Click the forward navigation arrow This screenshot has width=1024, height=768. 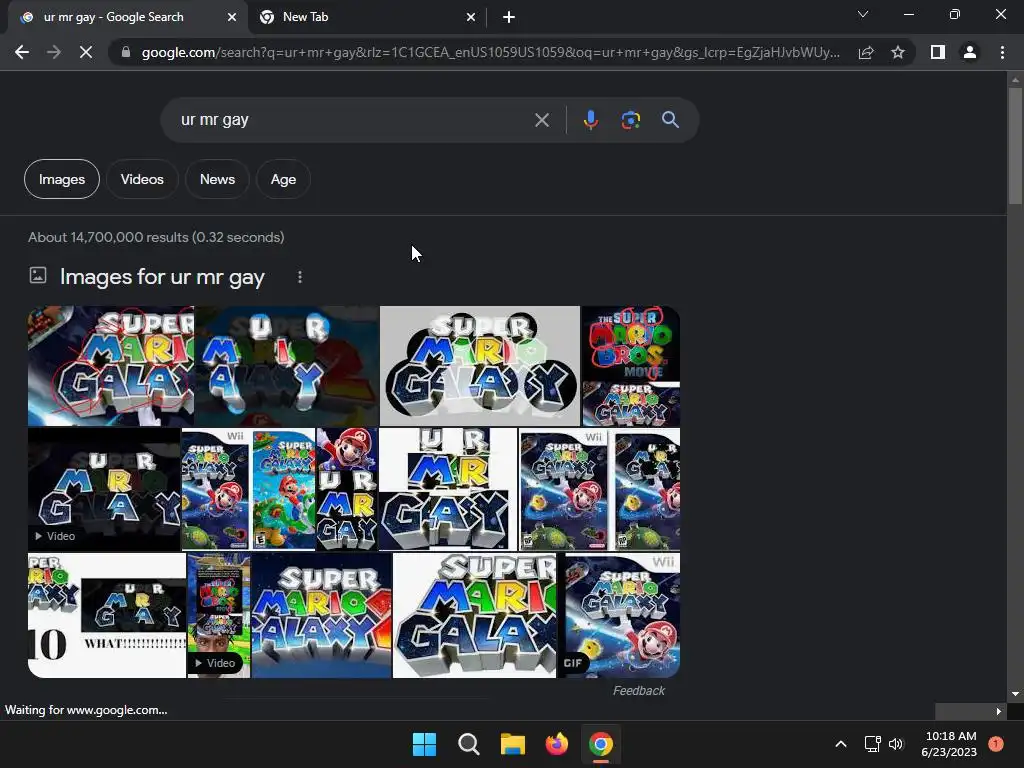pyautogui.click(x=54, y=52)
